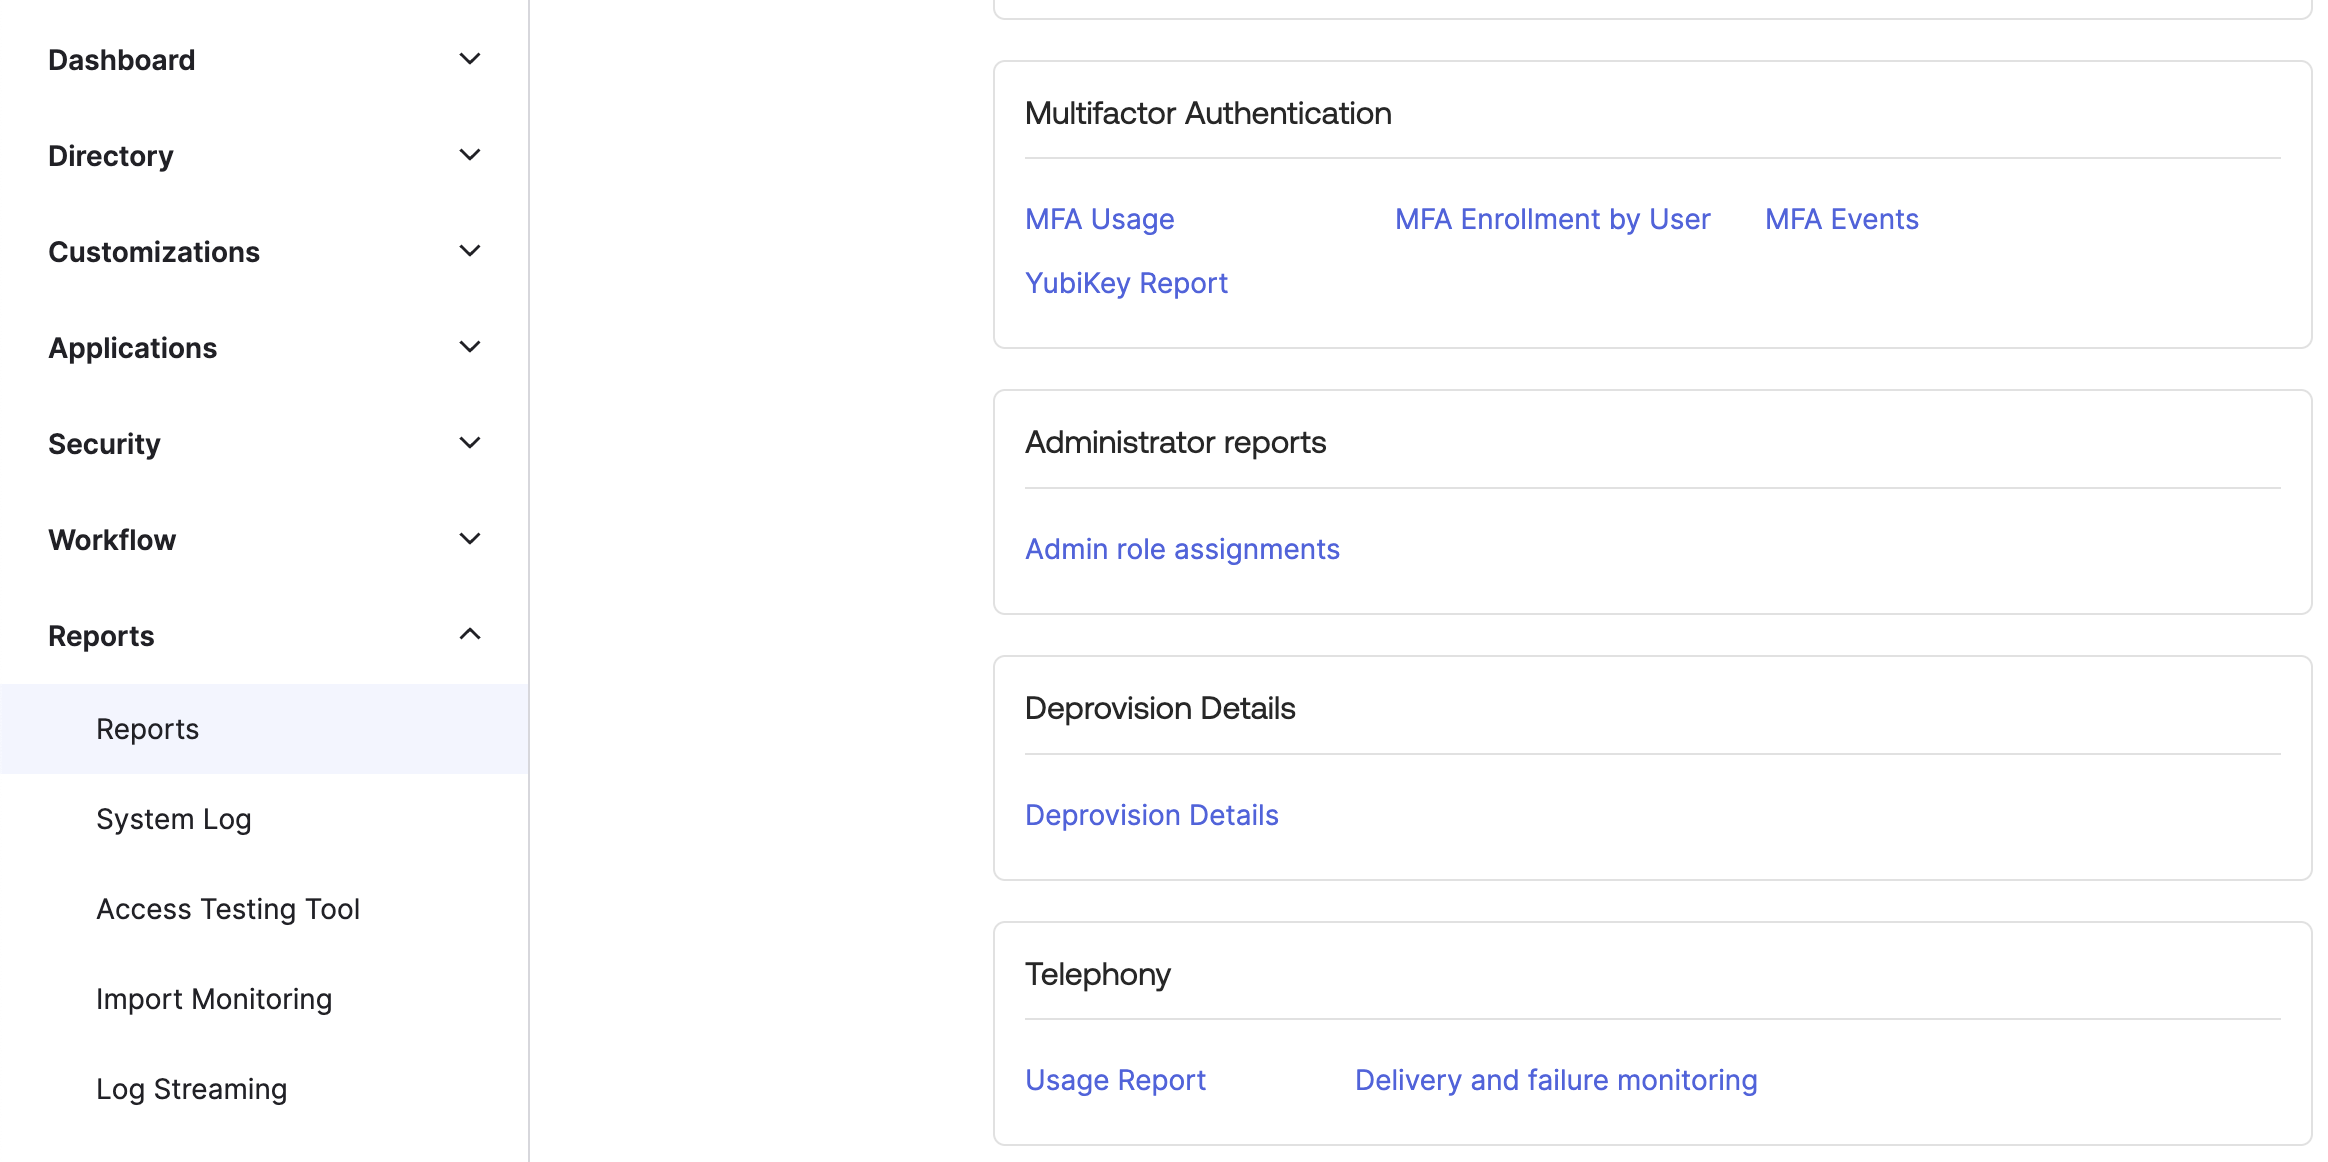The height and width of the screenshot is (1162, 2328).
Task: Expand the Dashboard section
Action: (x=469, y=58)
